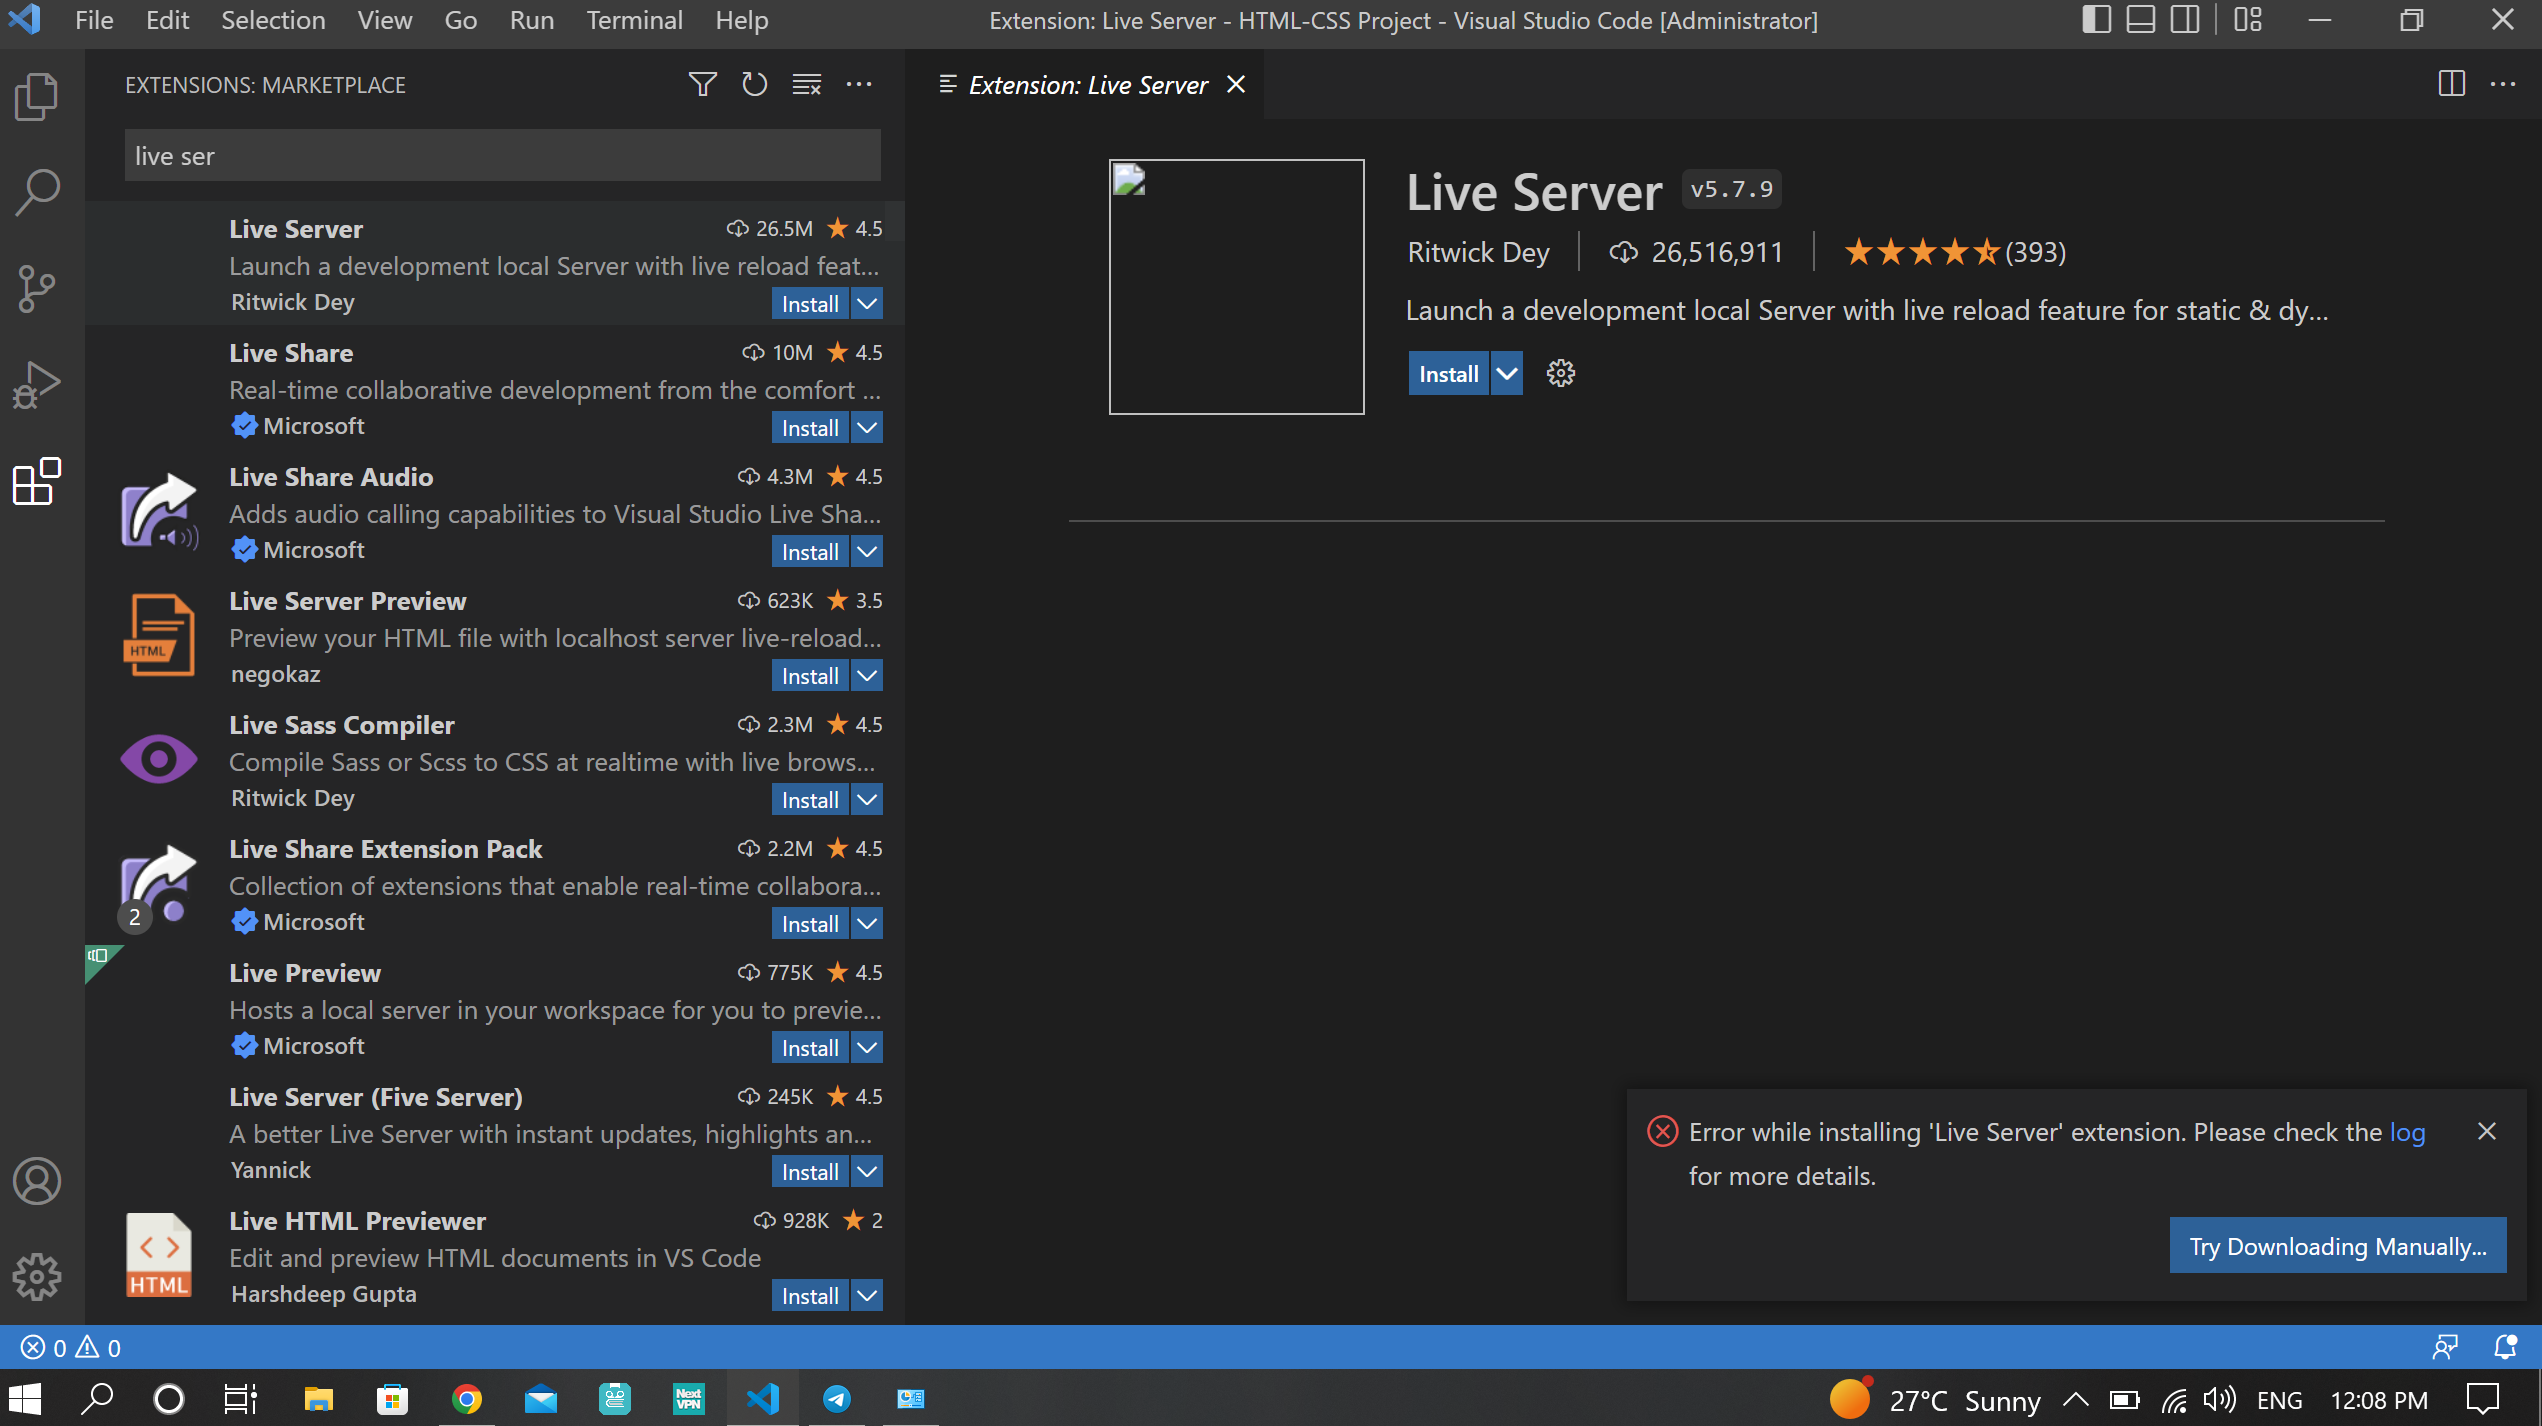Open Telegram from the taskbar
This screenshot has height=1426, width=2542.
pyautogui.click(x=837, y=1398)
